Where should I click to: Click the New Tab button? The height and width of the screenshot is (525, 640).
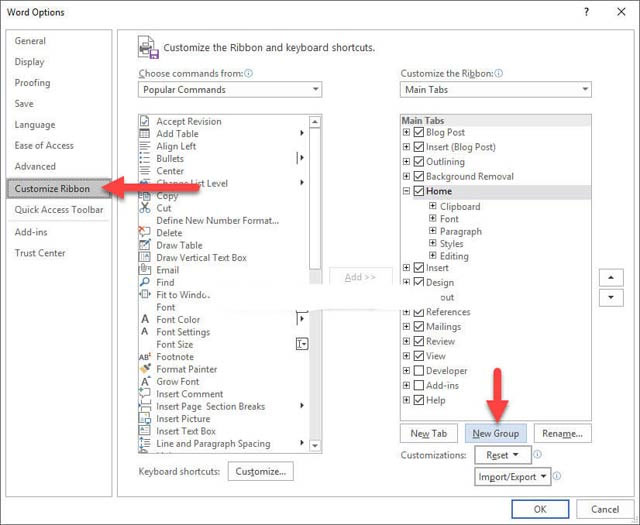(429, 433)
